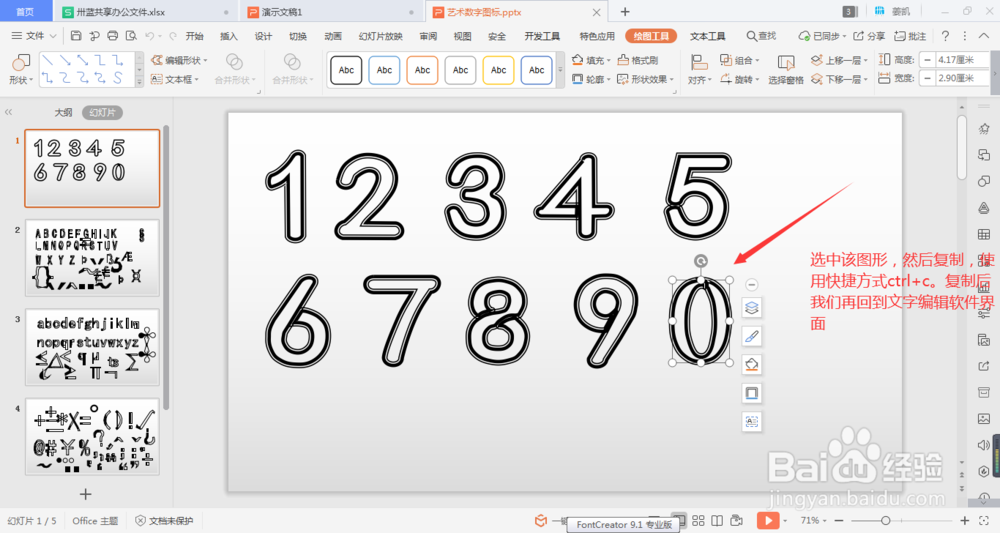Screen dimensions: 1000x533
Task: Click the 批注 comment button
Action: point(910,36)
